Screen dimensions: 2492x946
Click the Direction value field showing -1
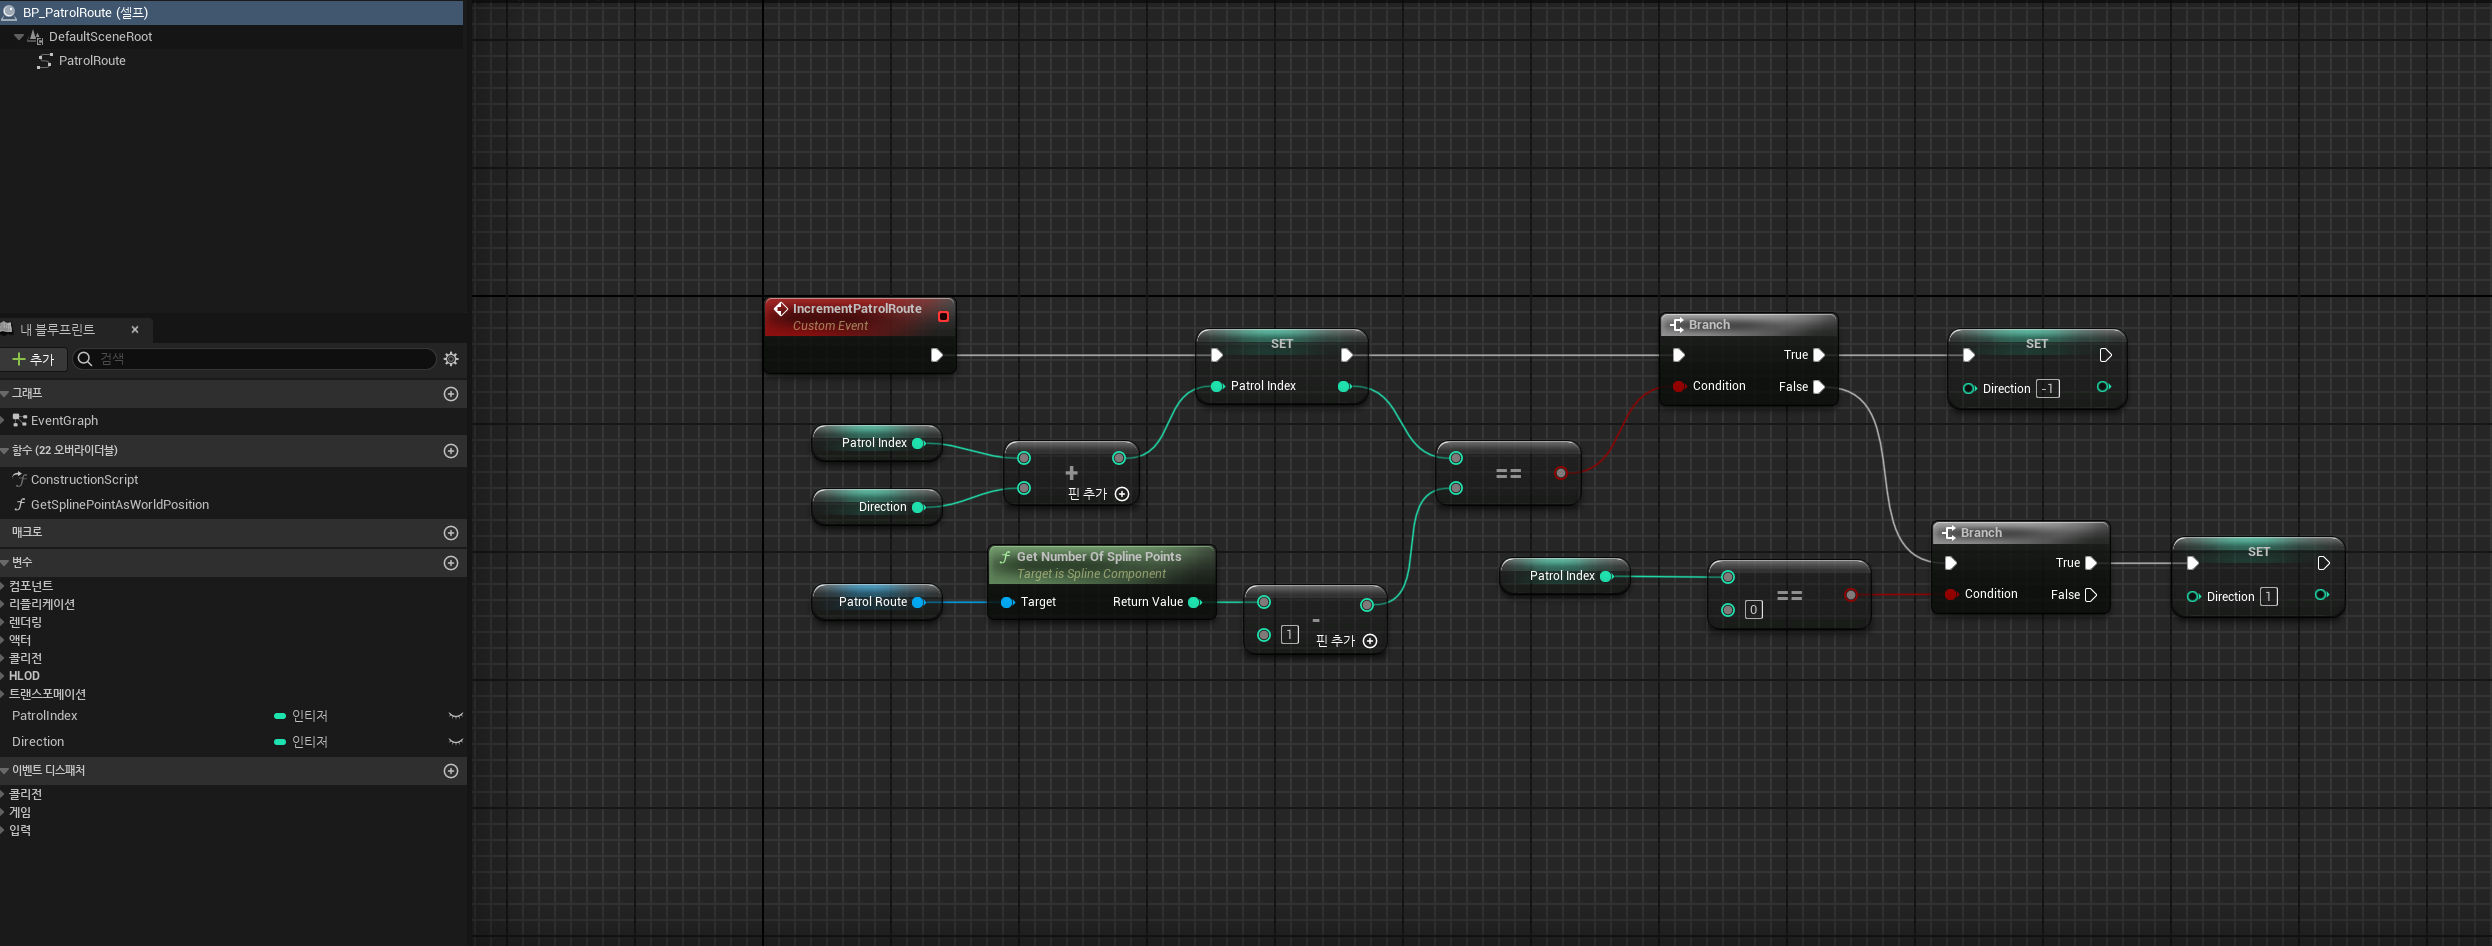tap(2048, 389)
